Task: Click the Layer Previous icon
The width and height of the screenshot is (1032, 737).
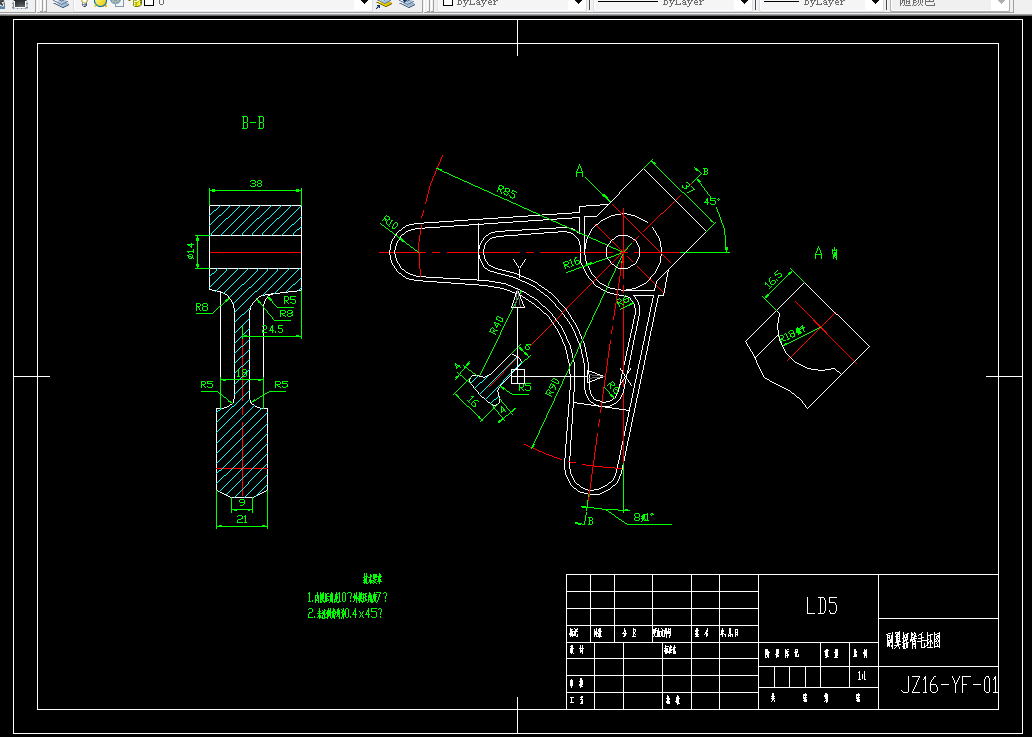Action: [x=407, y=3]
